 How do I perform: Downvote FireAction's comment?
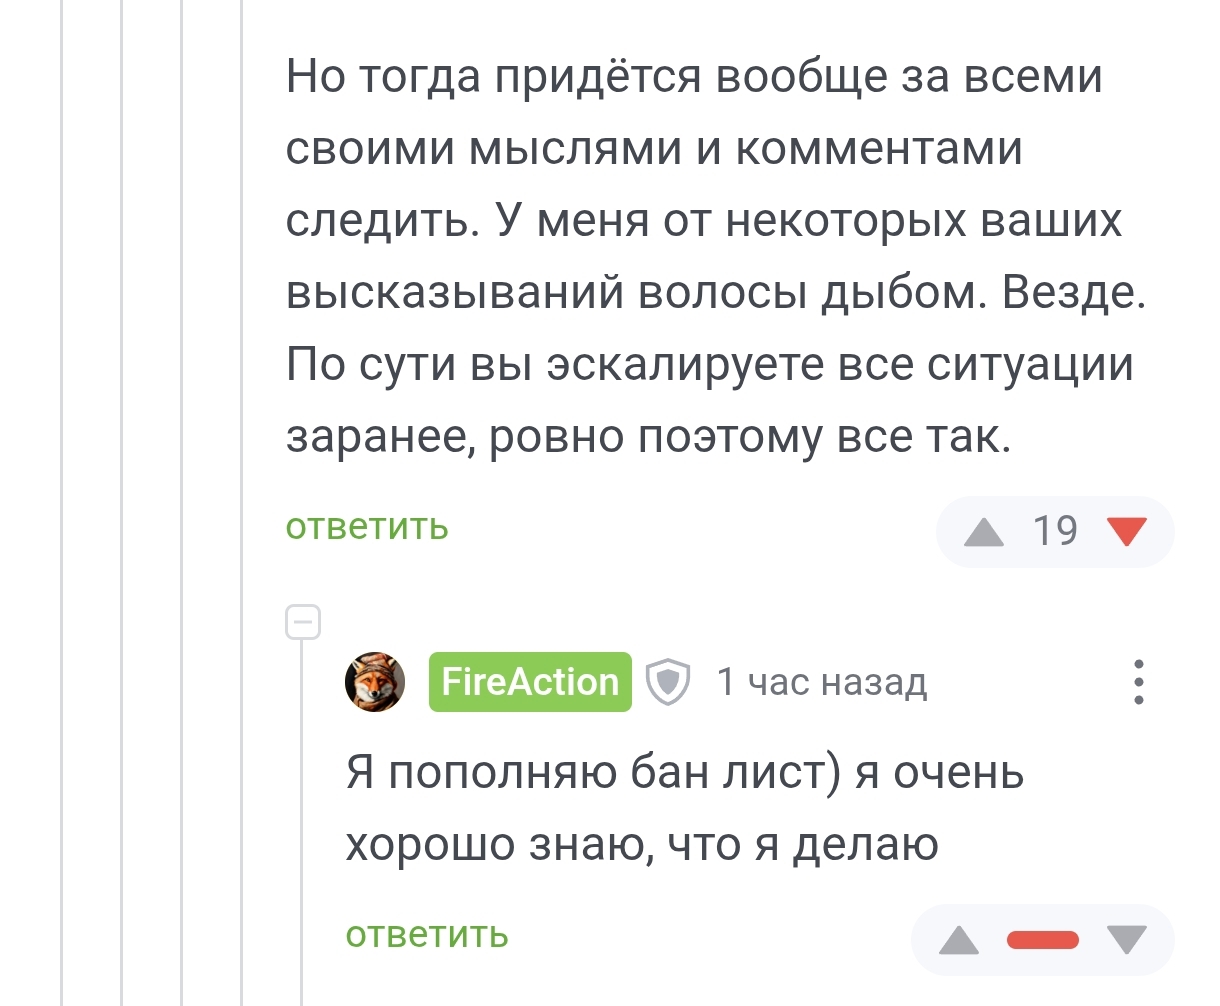click(x=1127, y=940)
